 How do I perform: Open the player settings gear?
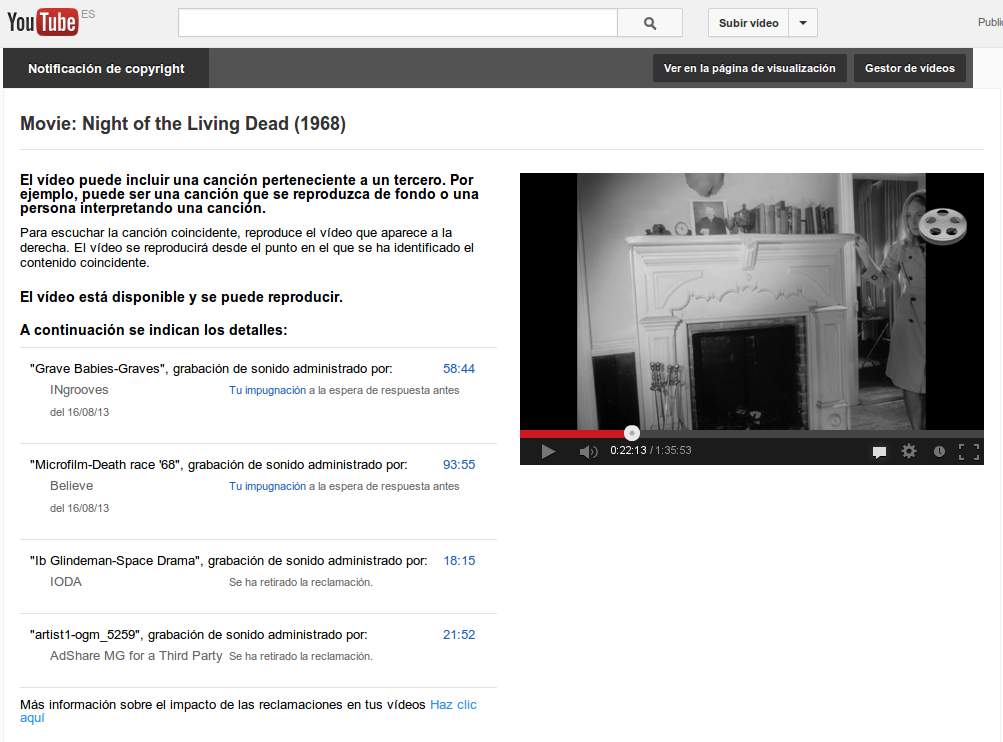point(909,451)
